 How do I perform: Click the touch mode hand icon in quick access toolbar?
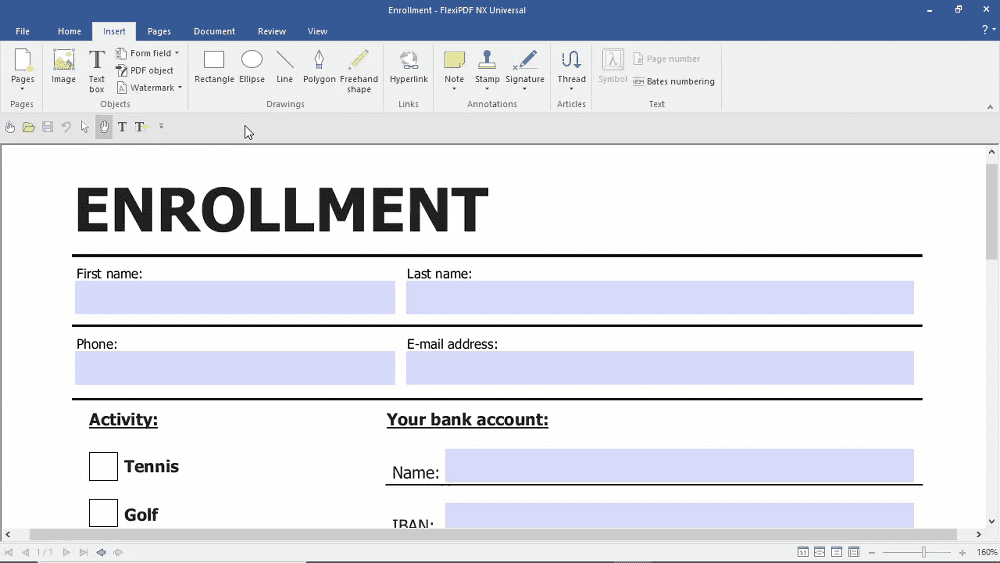[x=10, y=127]
